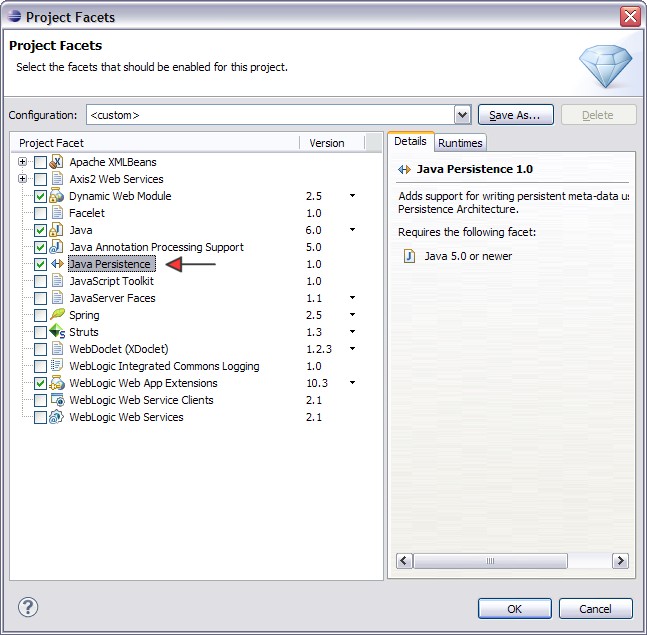
Task: Select the Details tab
Action: click(x=410, y=142)
